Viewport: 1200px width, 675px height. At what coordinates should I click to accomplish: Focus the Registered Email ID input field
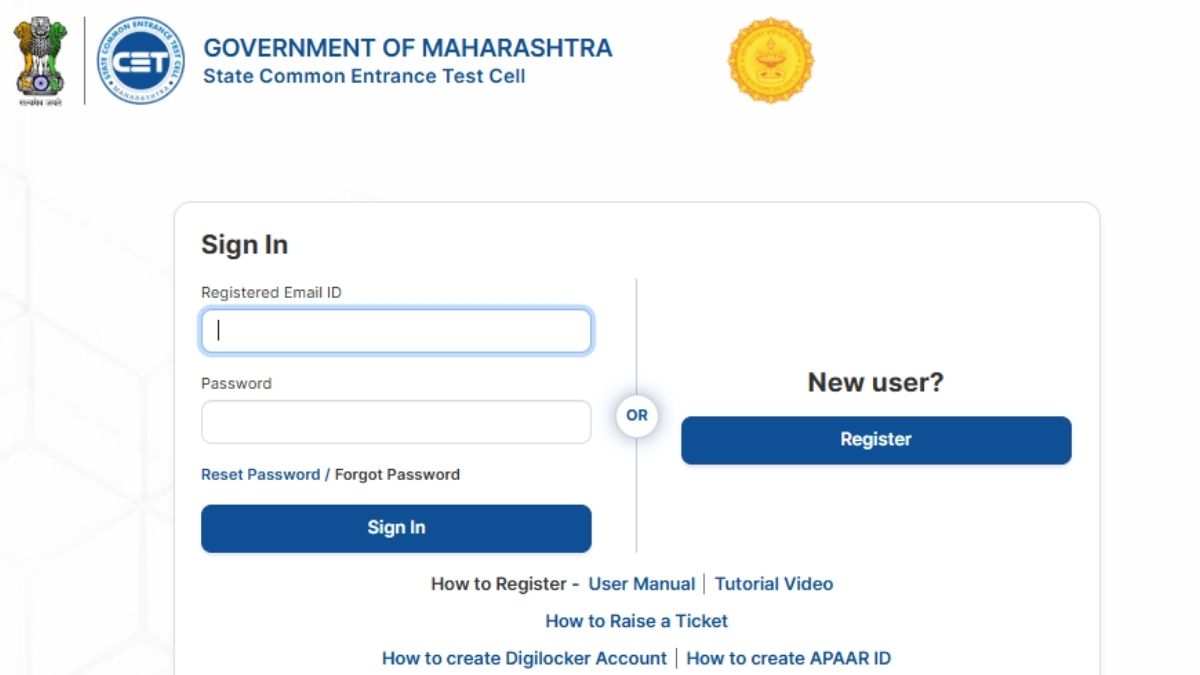396,331
